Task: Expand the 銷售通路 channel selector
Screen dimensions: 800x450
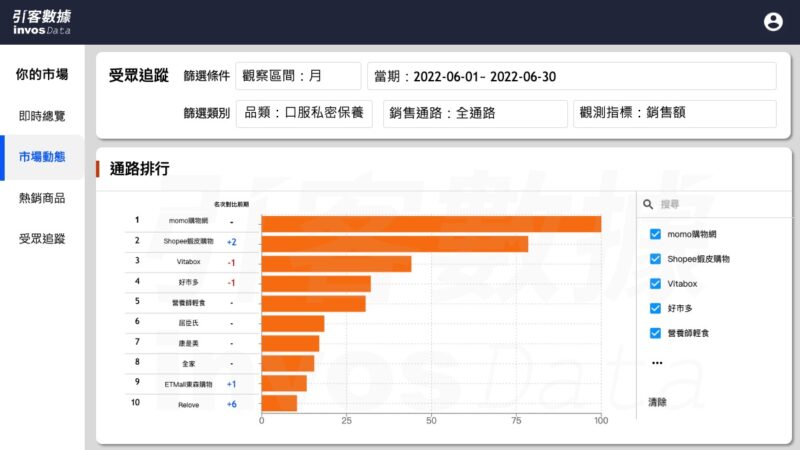Action: [474, 114]
